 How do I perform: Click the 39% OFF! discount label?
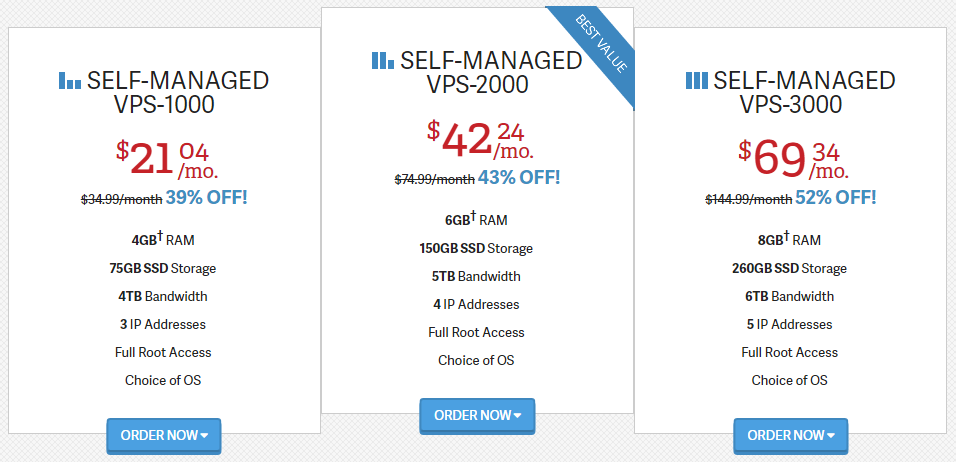[x=206, y=198]
